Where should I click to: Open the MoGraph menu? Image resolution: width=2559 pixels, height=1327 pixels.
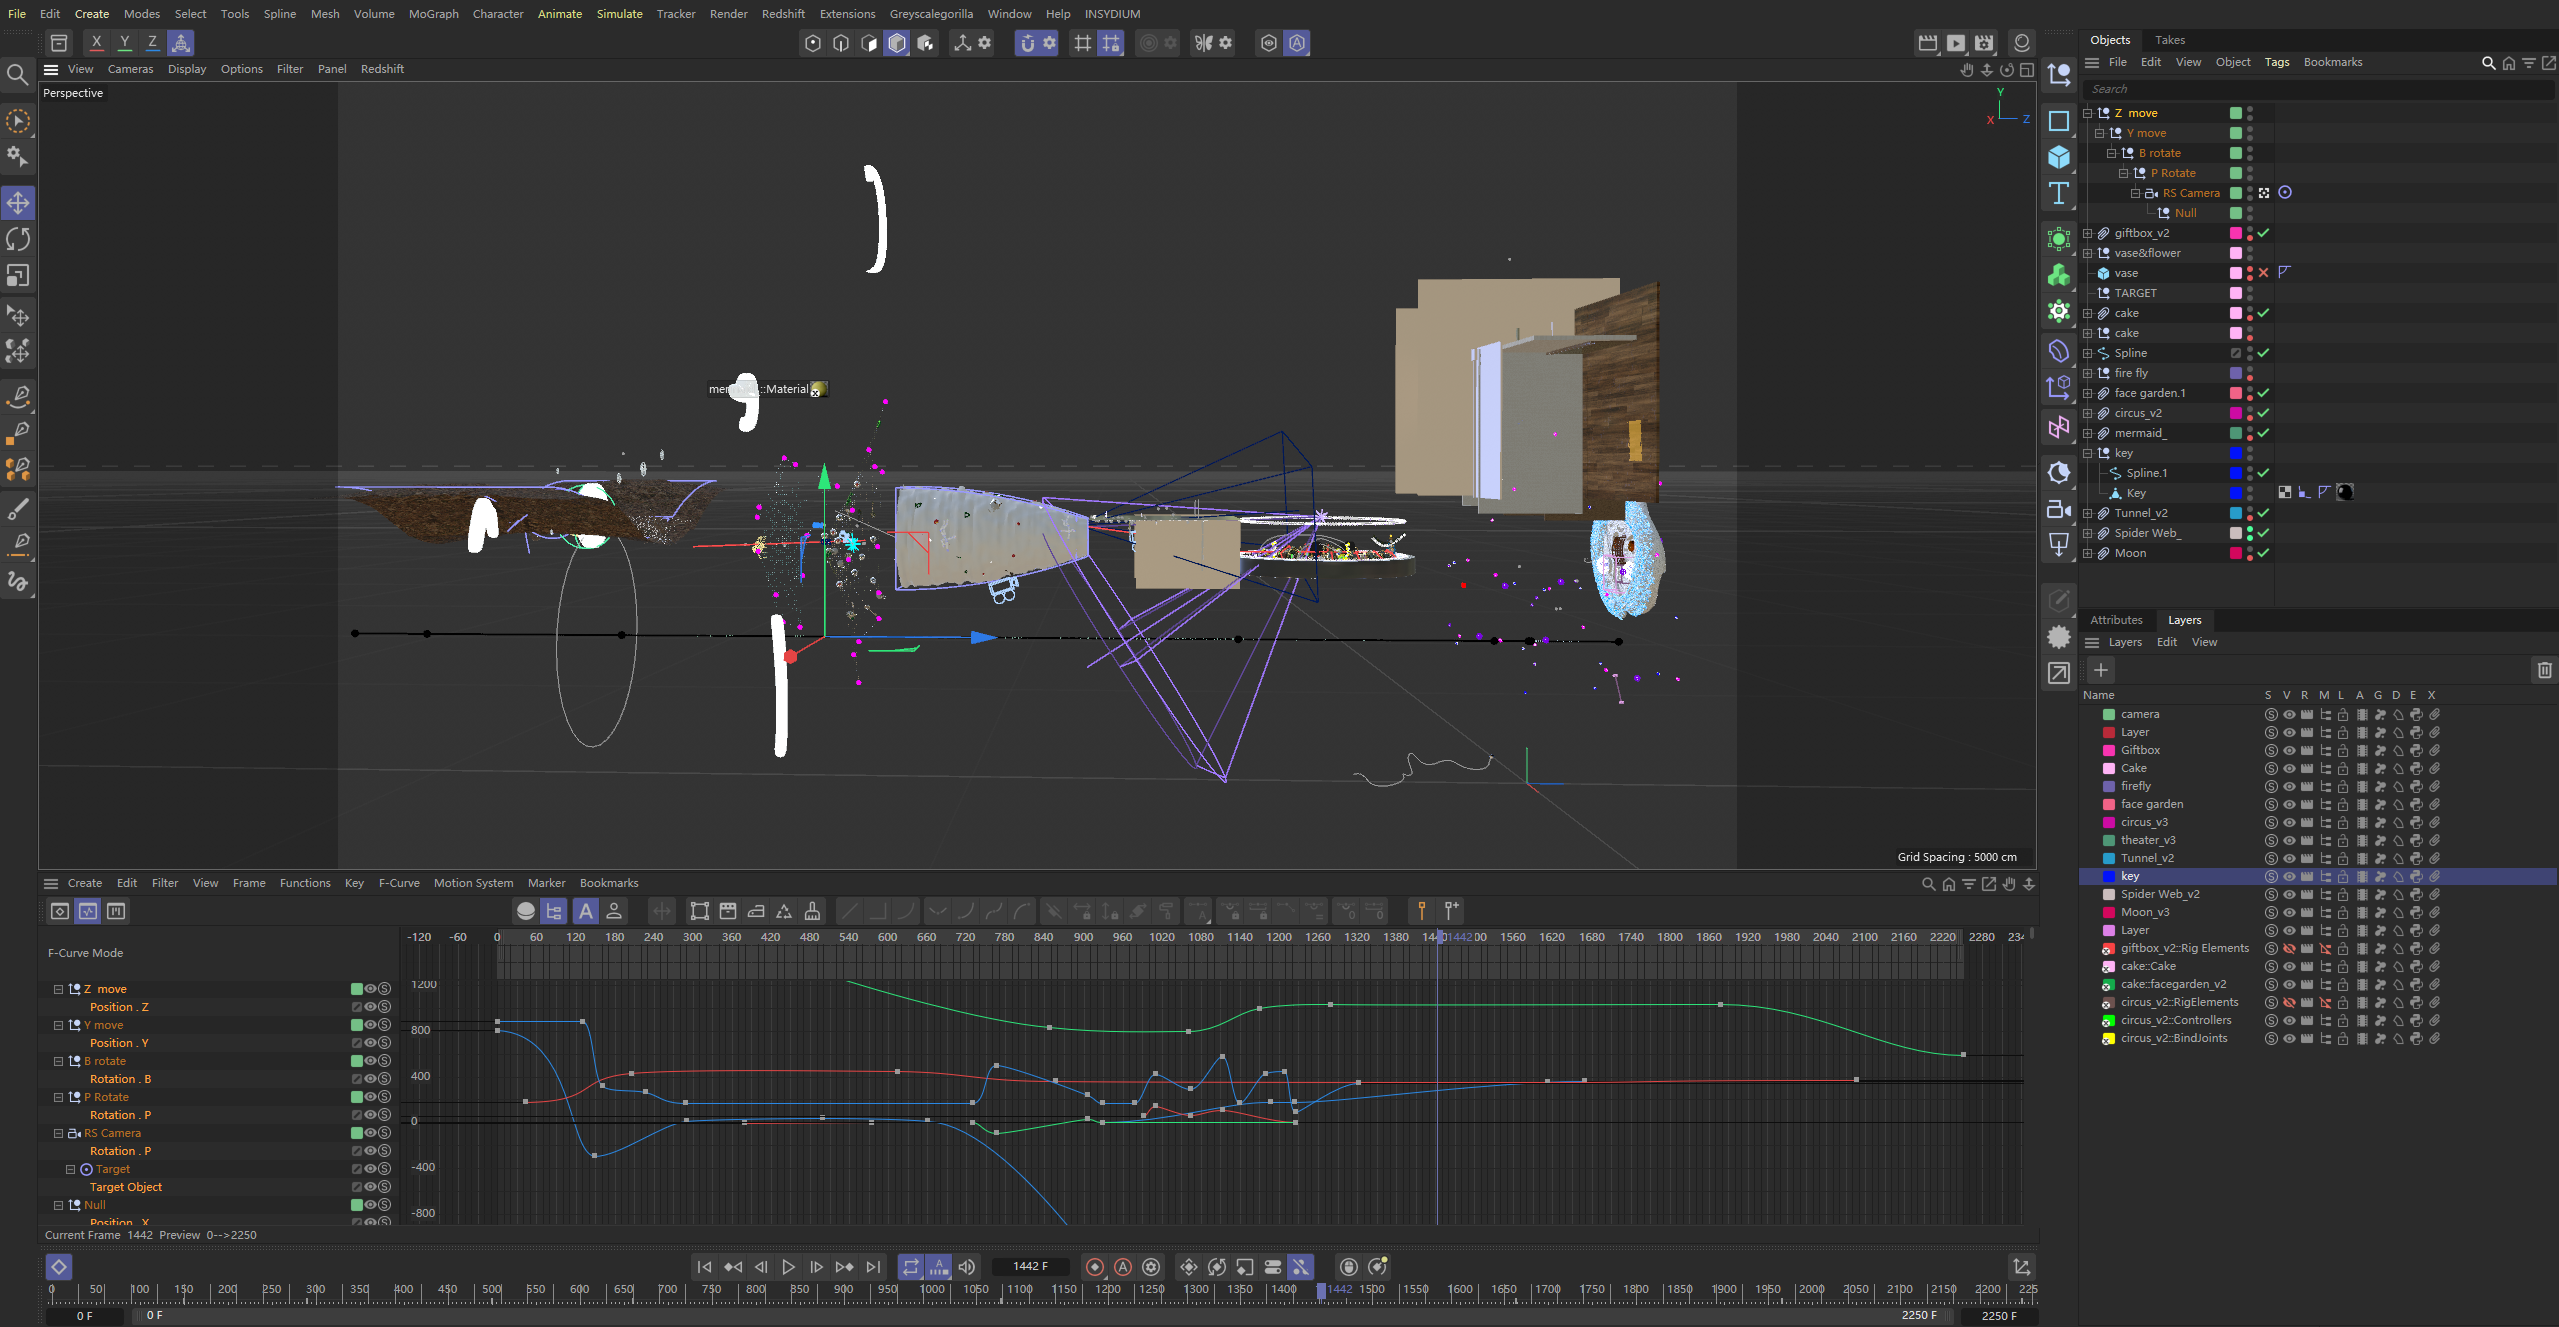click(433, 14)
